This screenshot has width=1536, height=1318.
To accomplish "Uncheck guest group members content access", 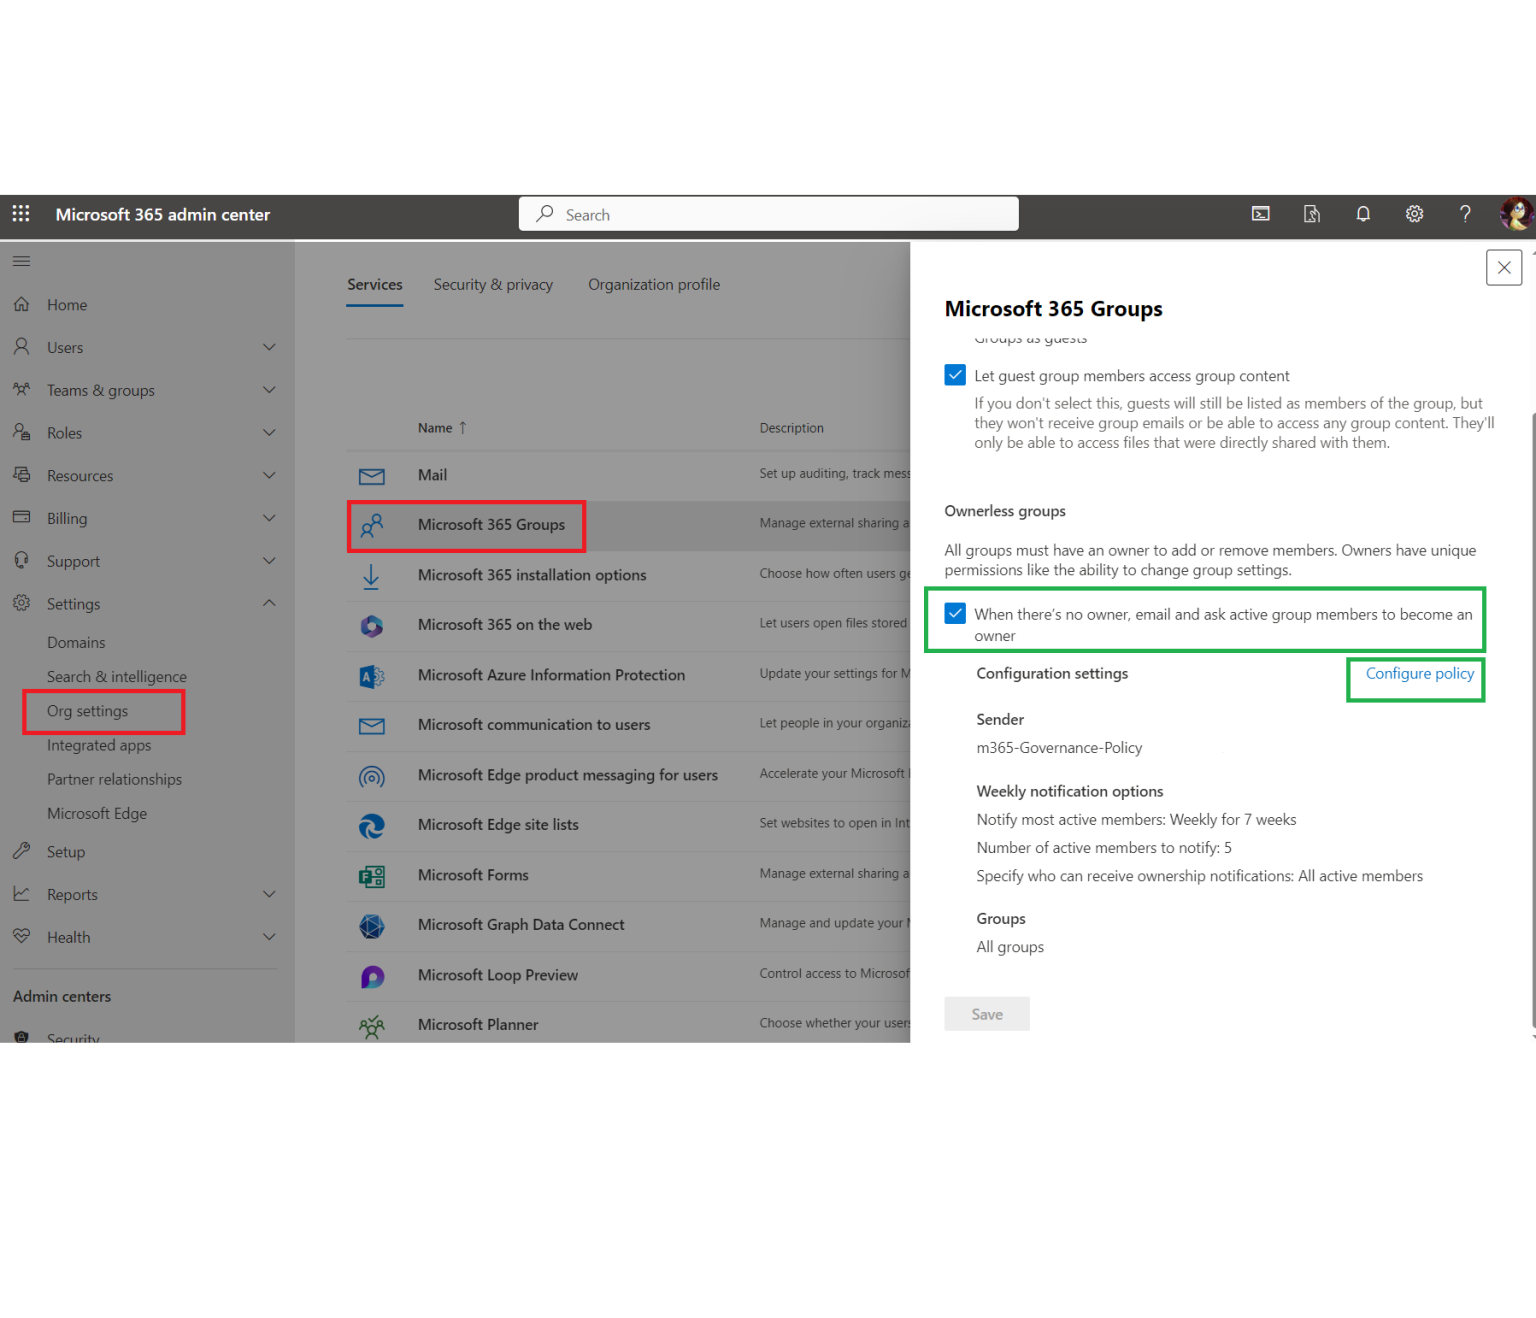I will pos(955,374).
